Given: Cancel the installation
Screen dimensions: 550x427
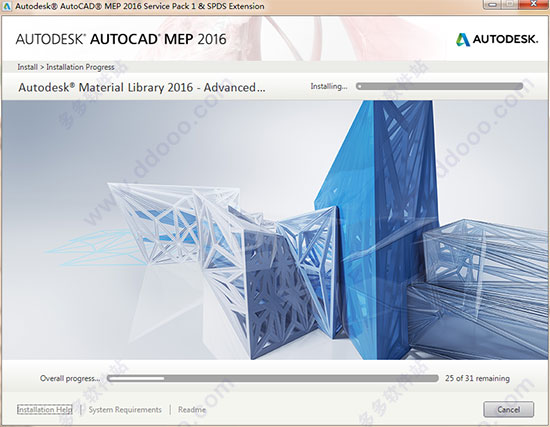Looking at the screenshot, I should point(509,409).
